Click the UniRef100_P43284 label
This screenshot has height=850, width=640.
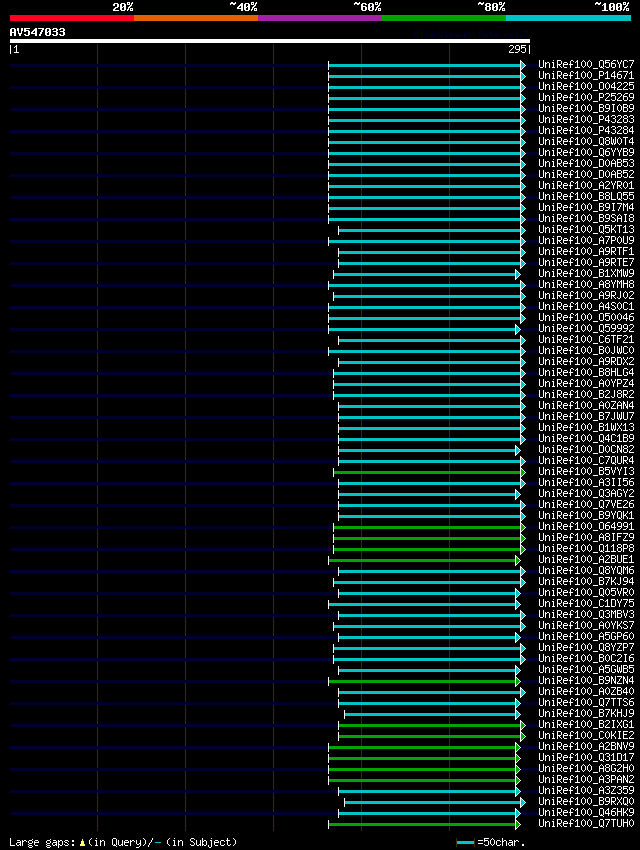tap(586, 131)
